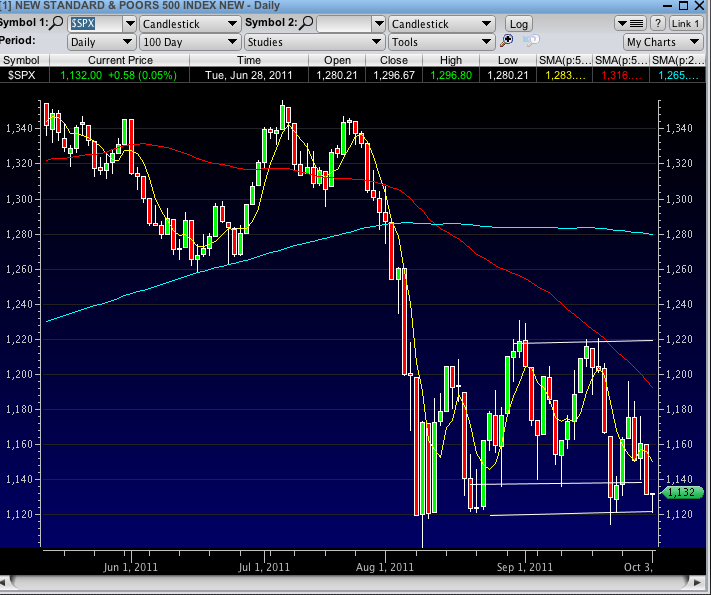Click the help question mark button
The height and width of the screenshot is (595, 711).
(x=658, y=23)
